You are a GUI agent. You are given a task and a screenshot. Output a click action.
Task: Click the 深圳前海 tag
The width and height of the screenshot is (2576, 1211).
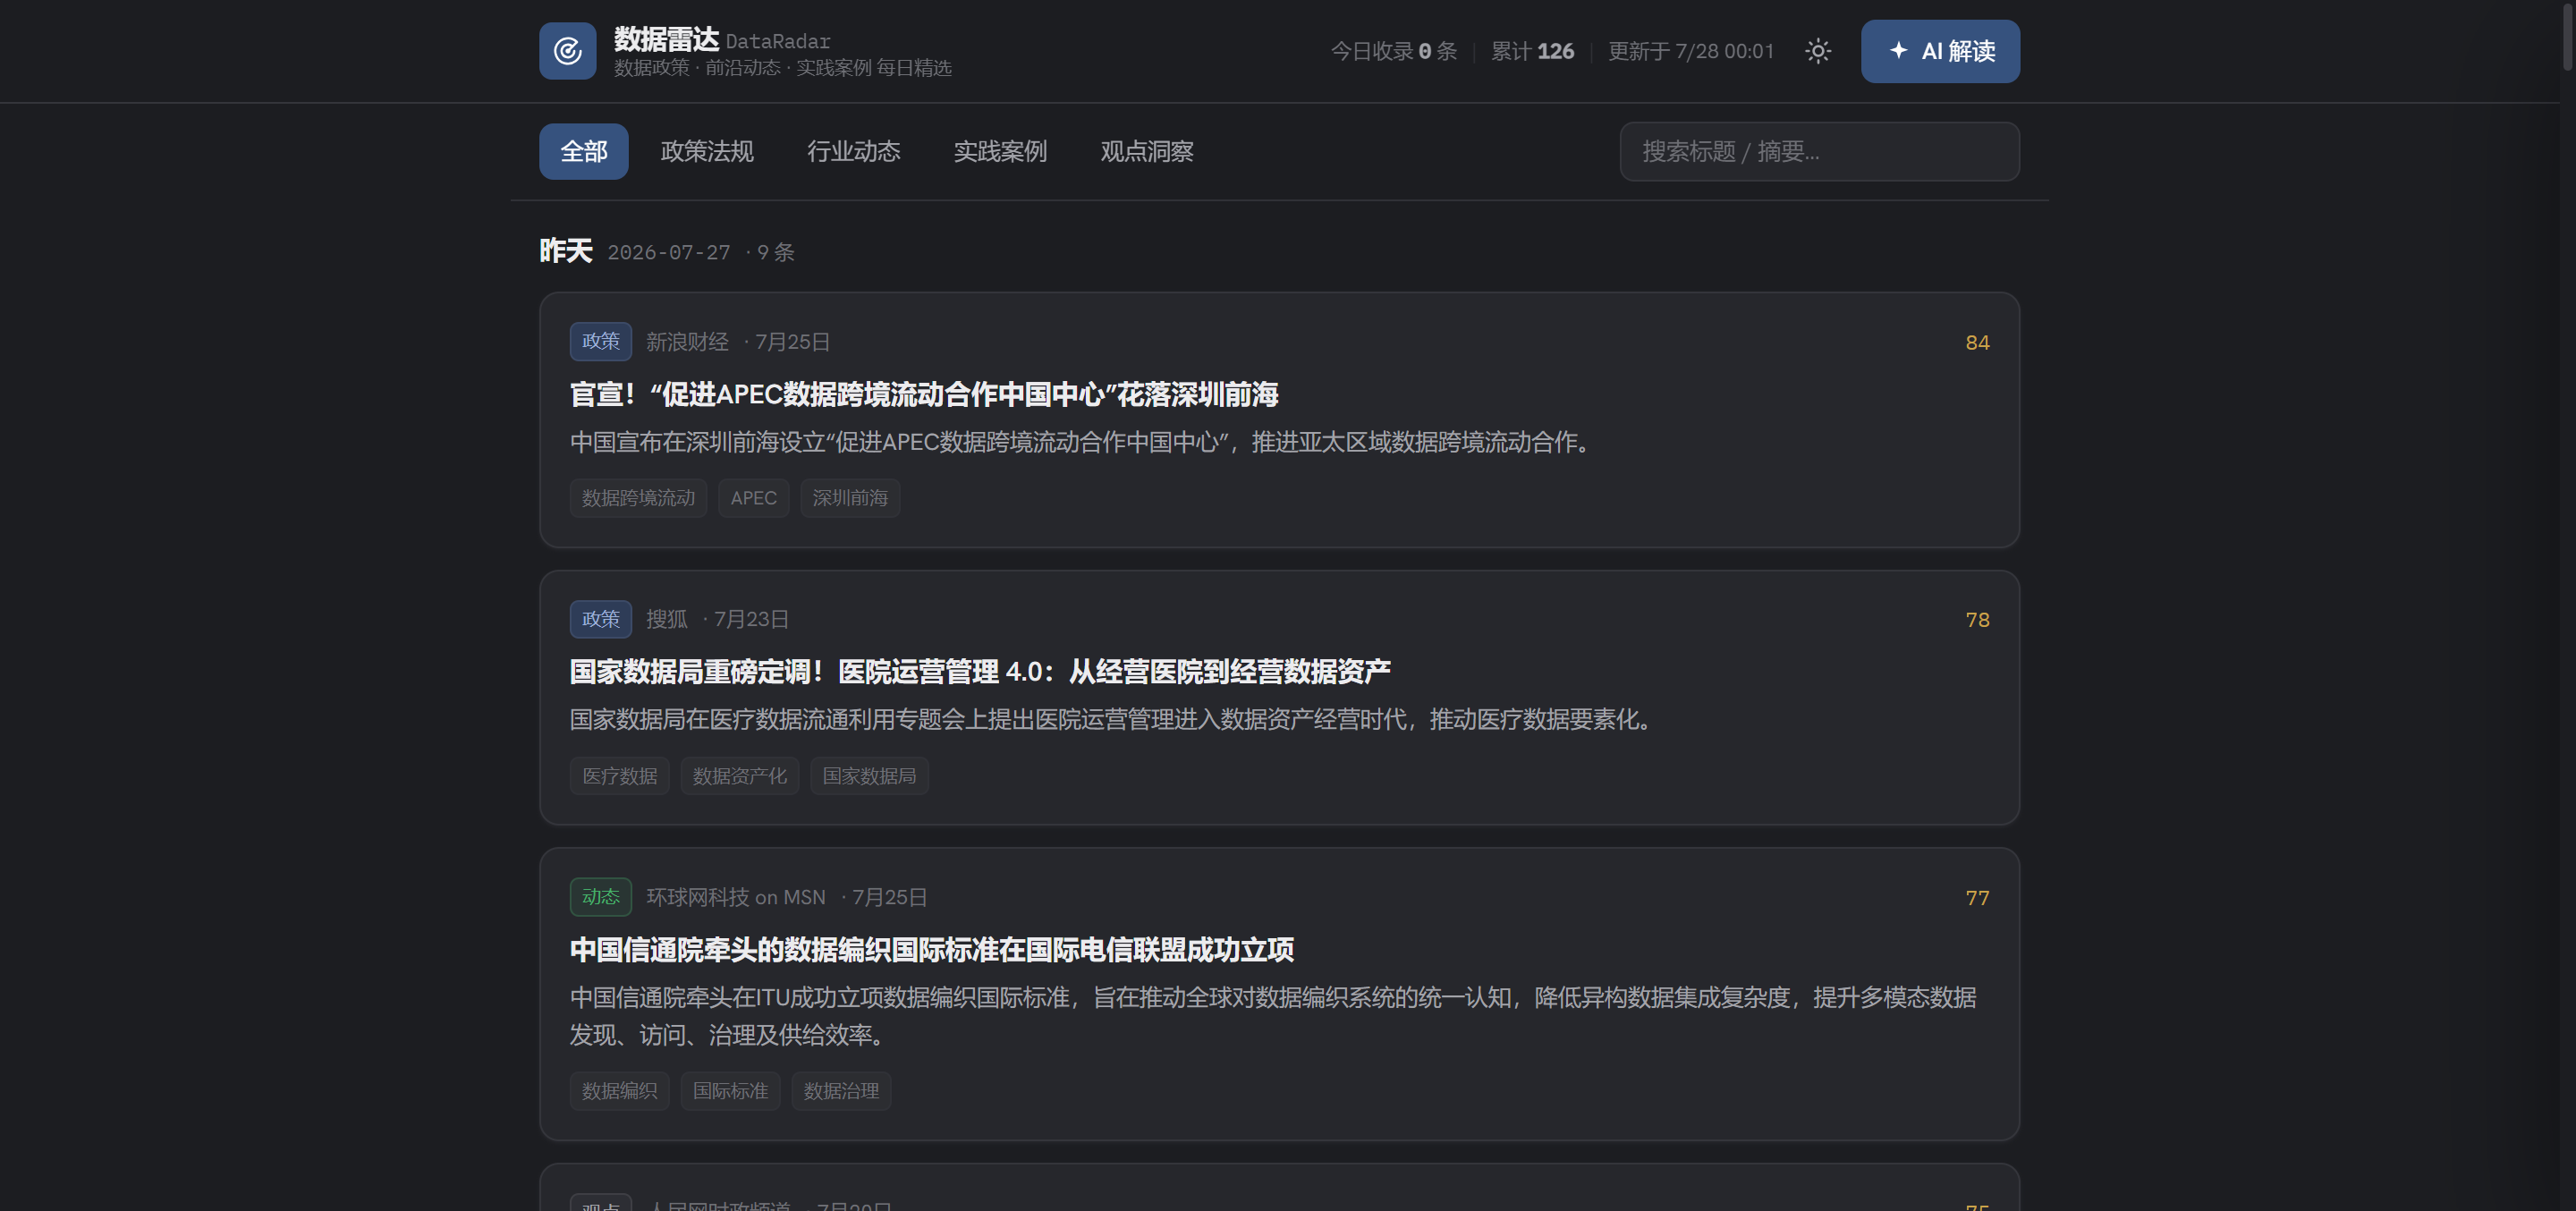[x=849, y=498]
